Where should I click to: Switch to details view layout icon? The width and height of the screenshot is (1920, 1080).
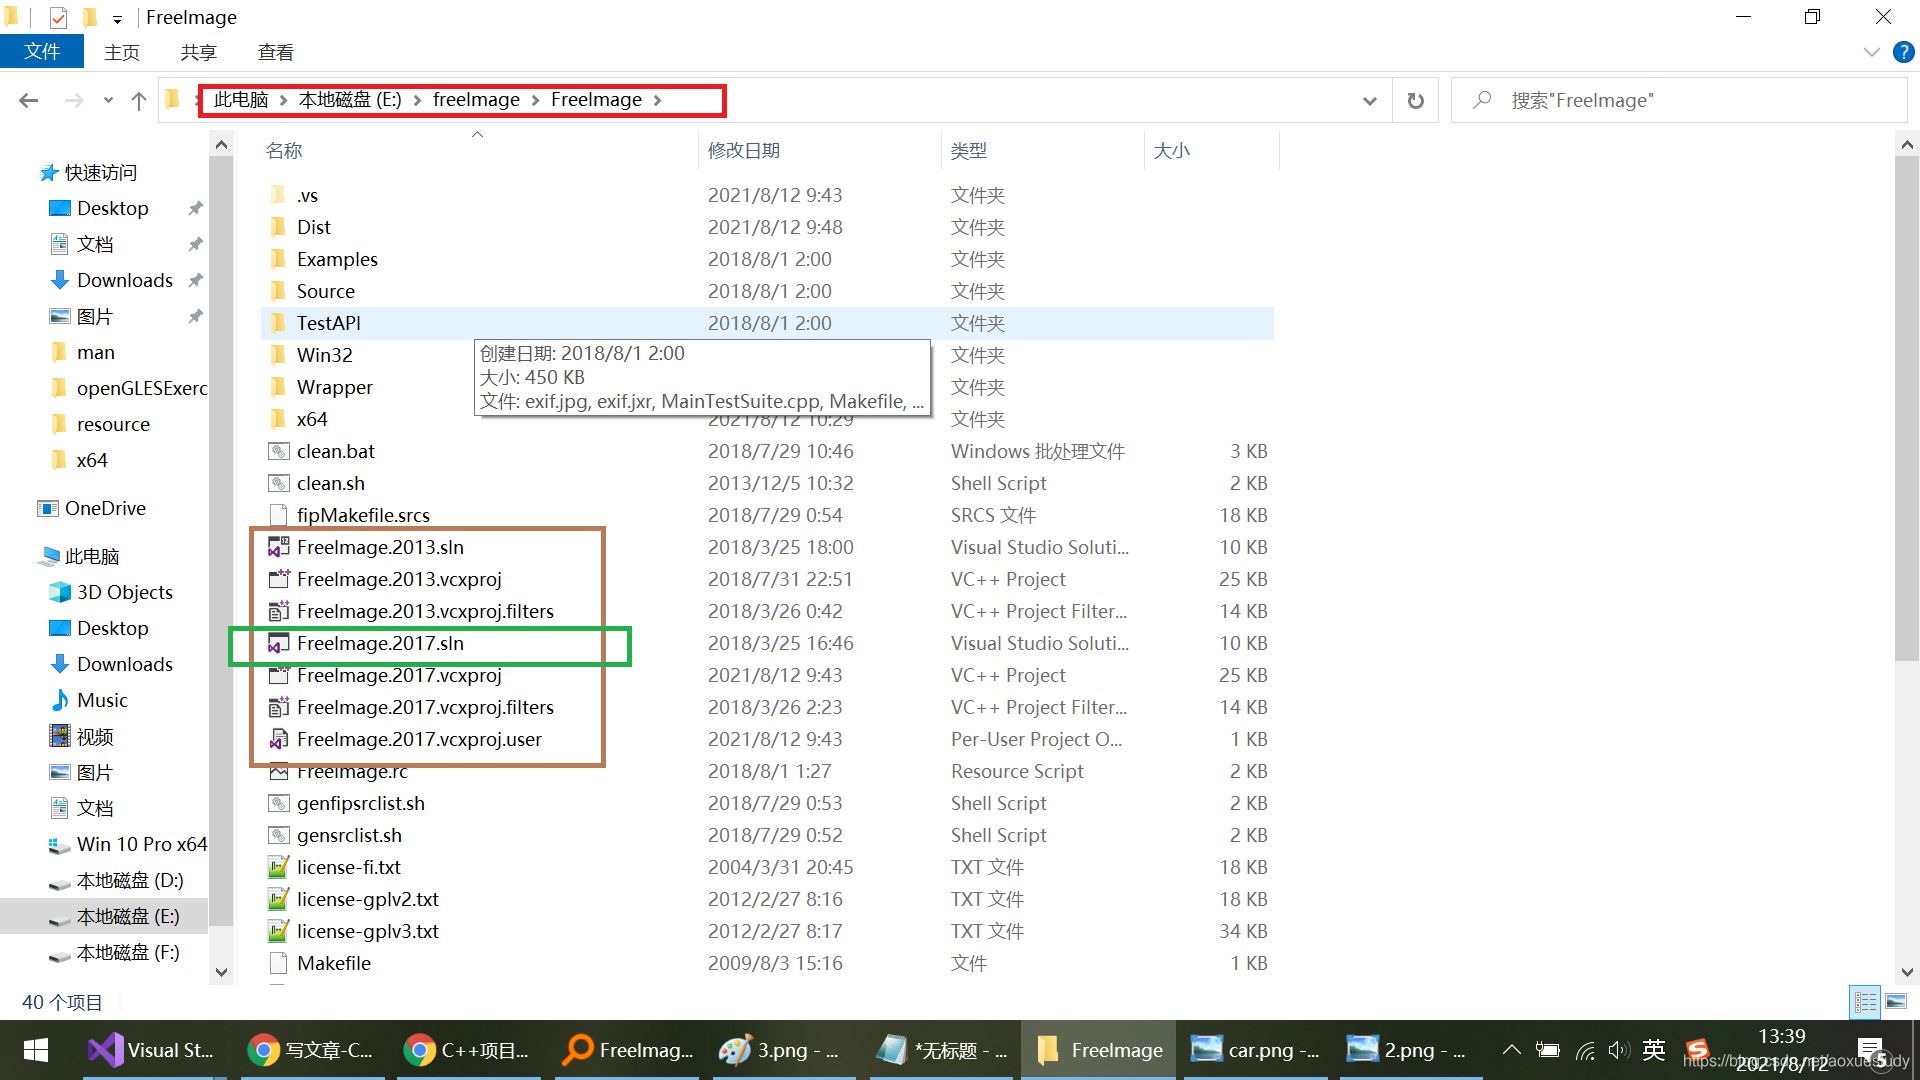pos(1865,1001)
